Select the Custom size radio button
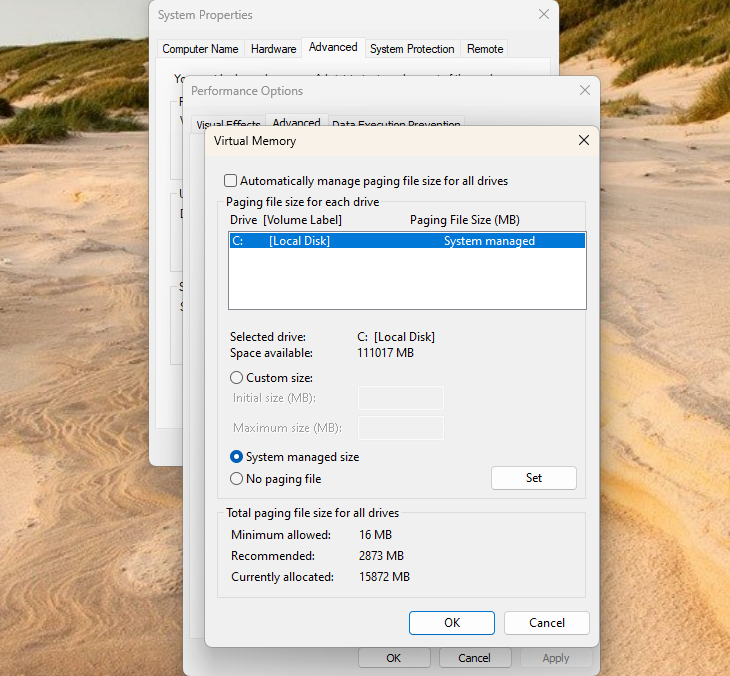Viewport: 730px width, 676px height. coord(237,378)
